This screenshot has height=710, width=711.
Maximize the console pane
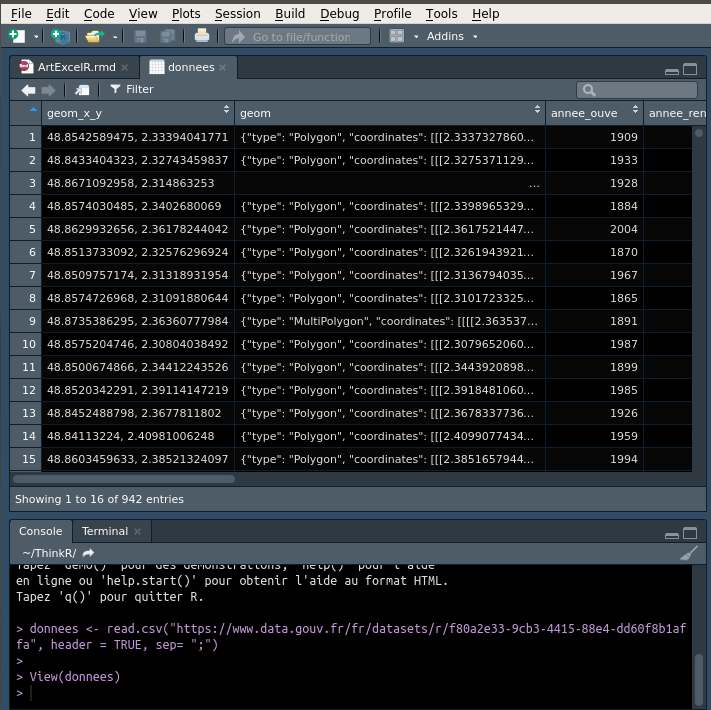(690, 533)
